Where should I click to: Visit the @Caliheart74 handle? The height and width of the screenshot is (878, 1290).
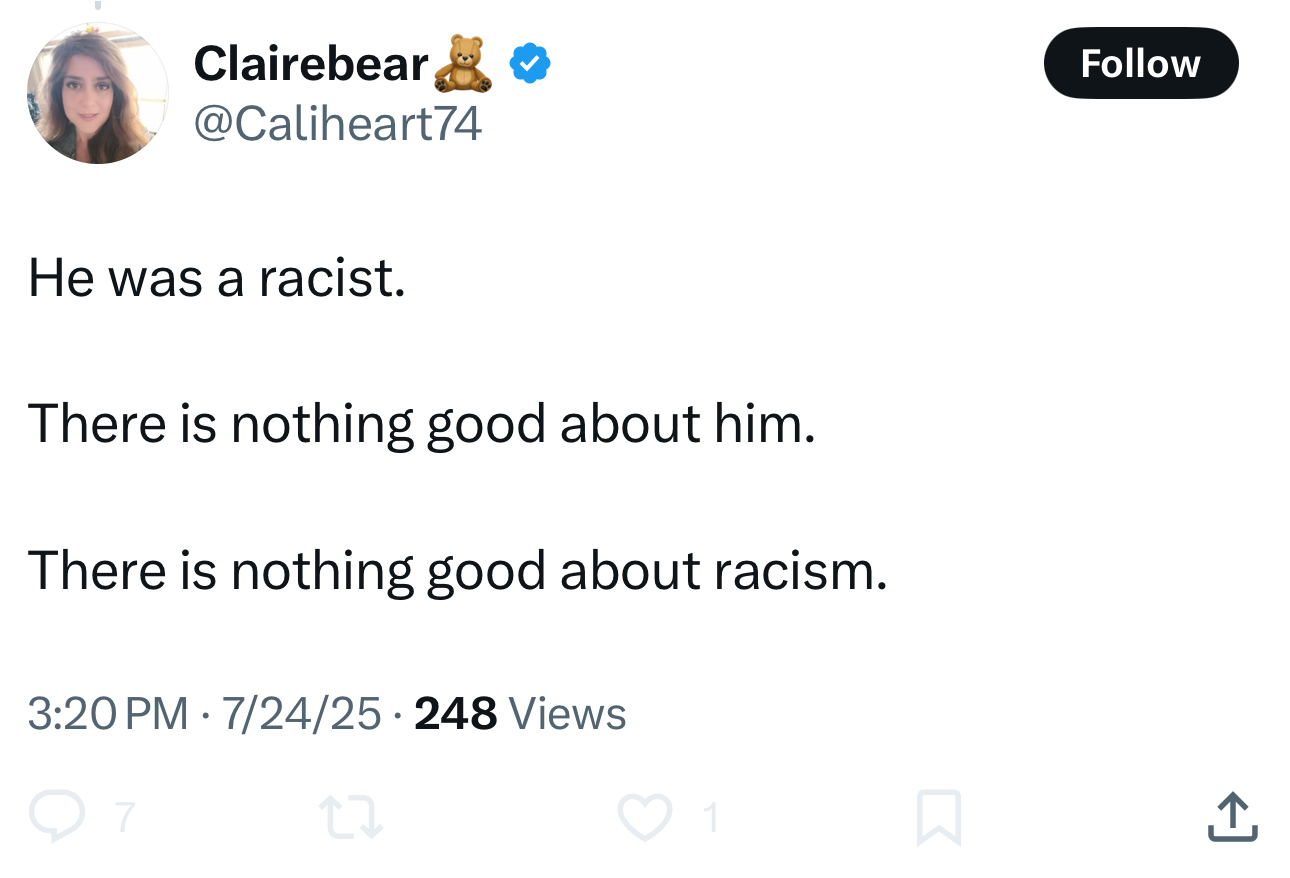coord(337,123)
